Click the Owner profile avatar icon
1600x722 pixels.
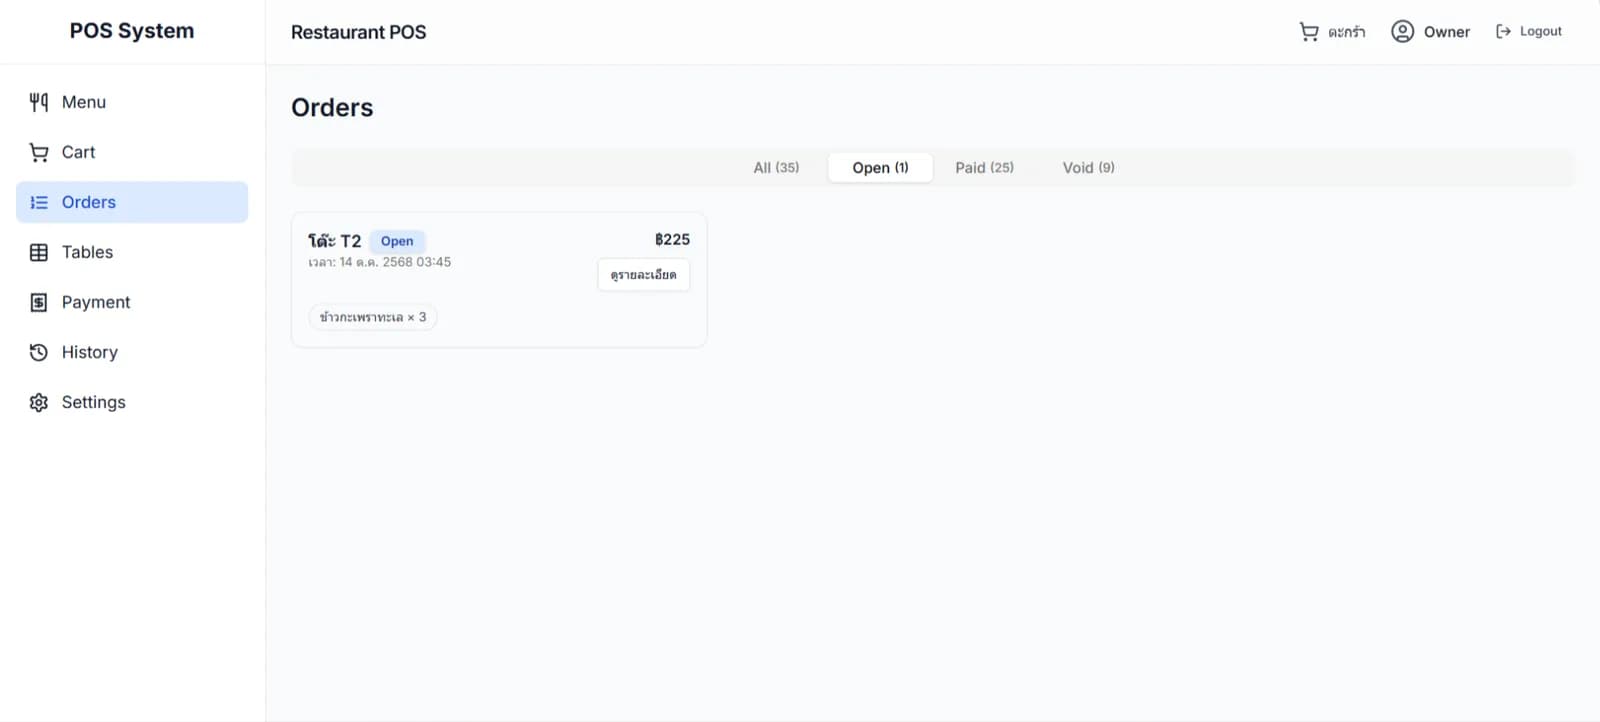click(1403, 32)
